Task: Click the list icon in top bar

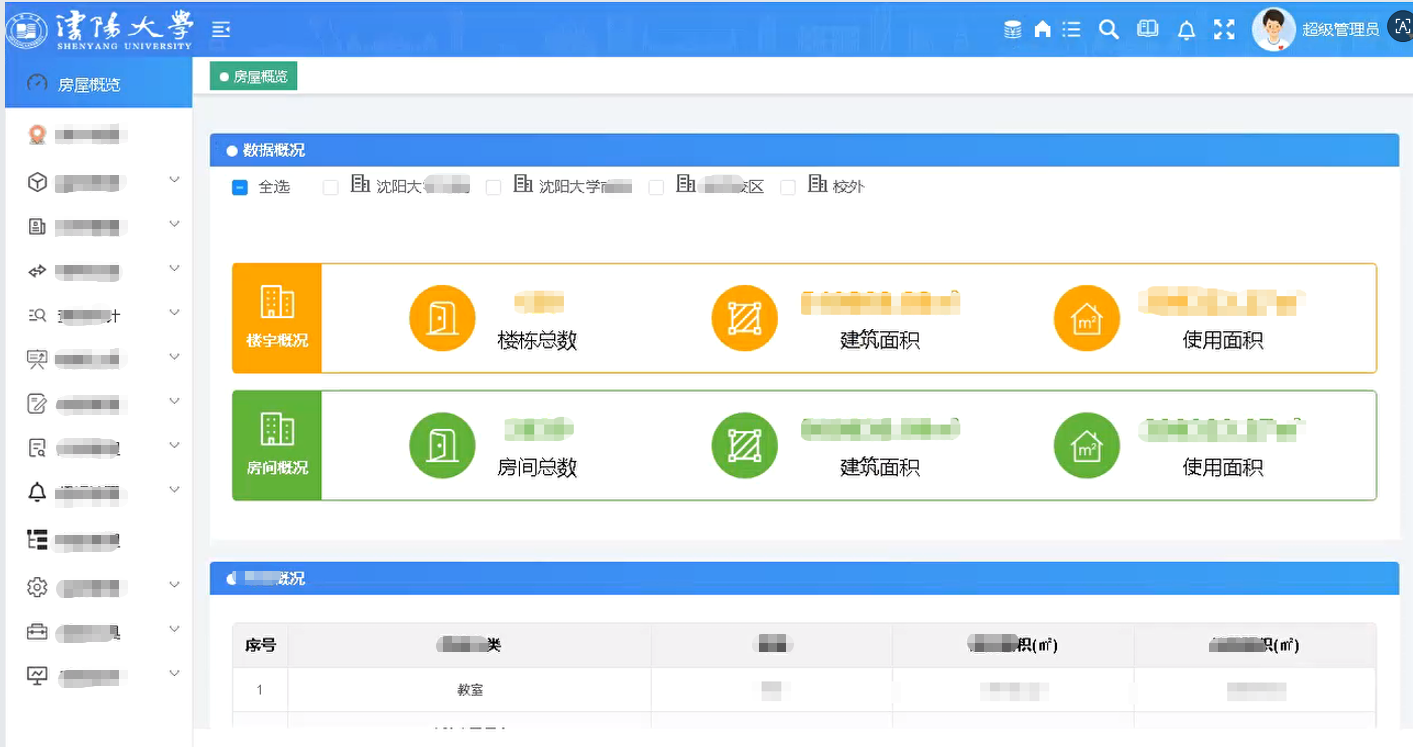Action: click(1071, 30)
